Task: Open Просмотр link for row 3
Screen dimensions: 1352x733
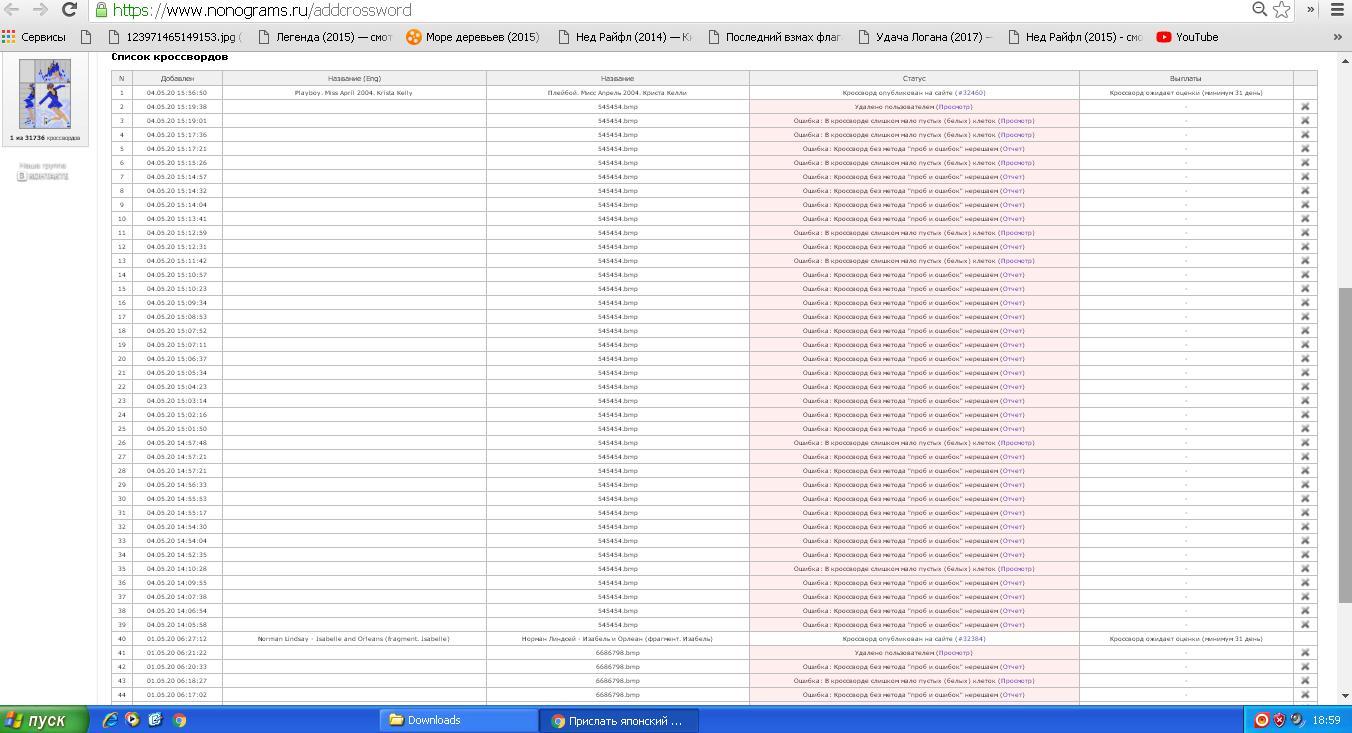Action: click(x=1016, y=120)
